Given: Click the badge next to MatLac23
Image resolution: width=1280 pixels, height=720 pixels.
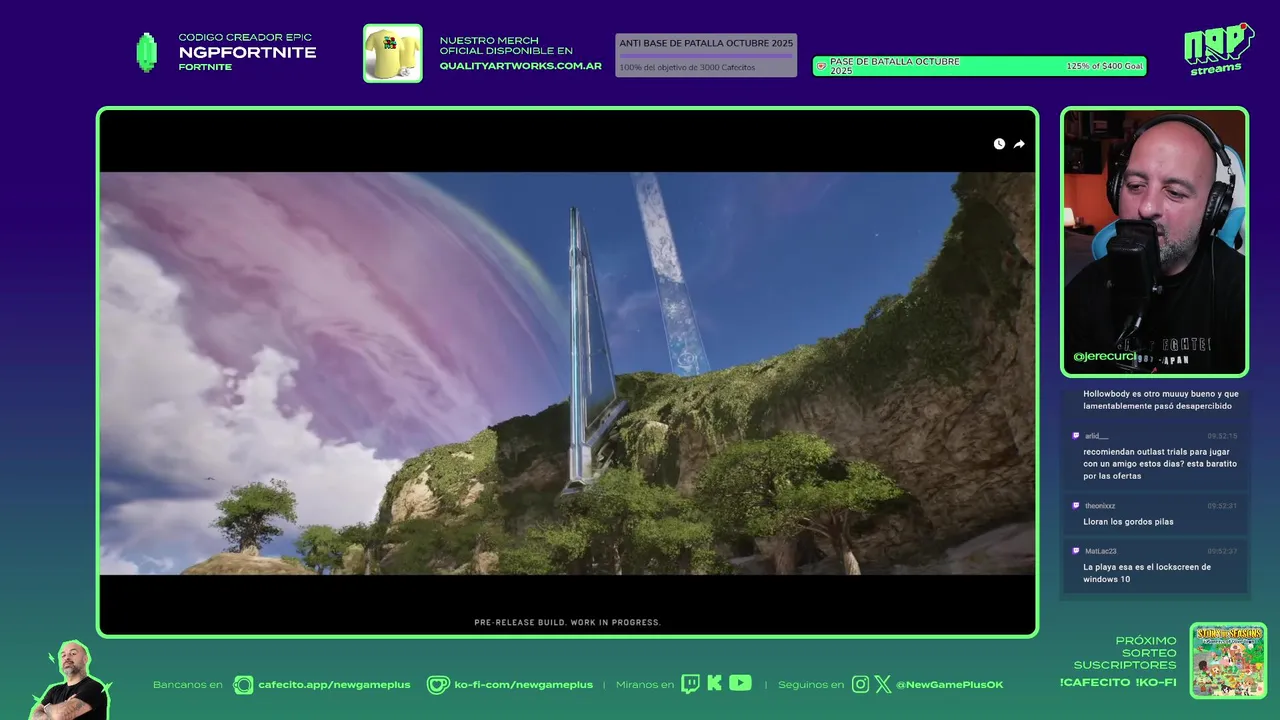Looking at the screenshot, I should click(x=1076, y=551).
